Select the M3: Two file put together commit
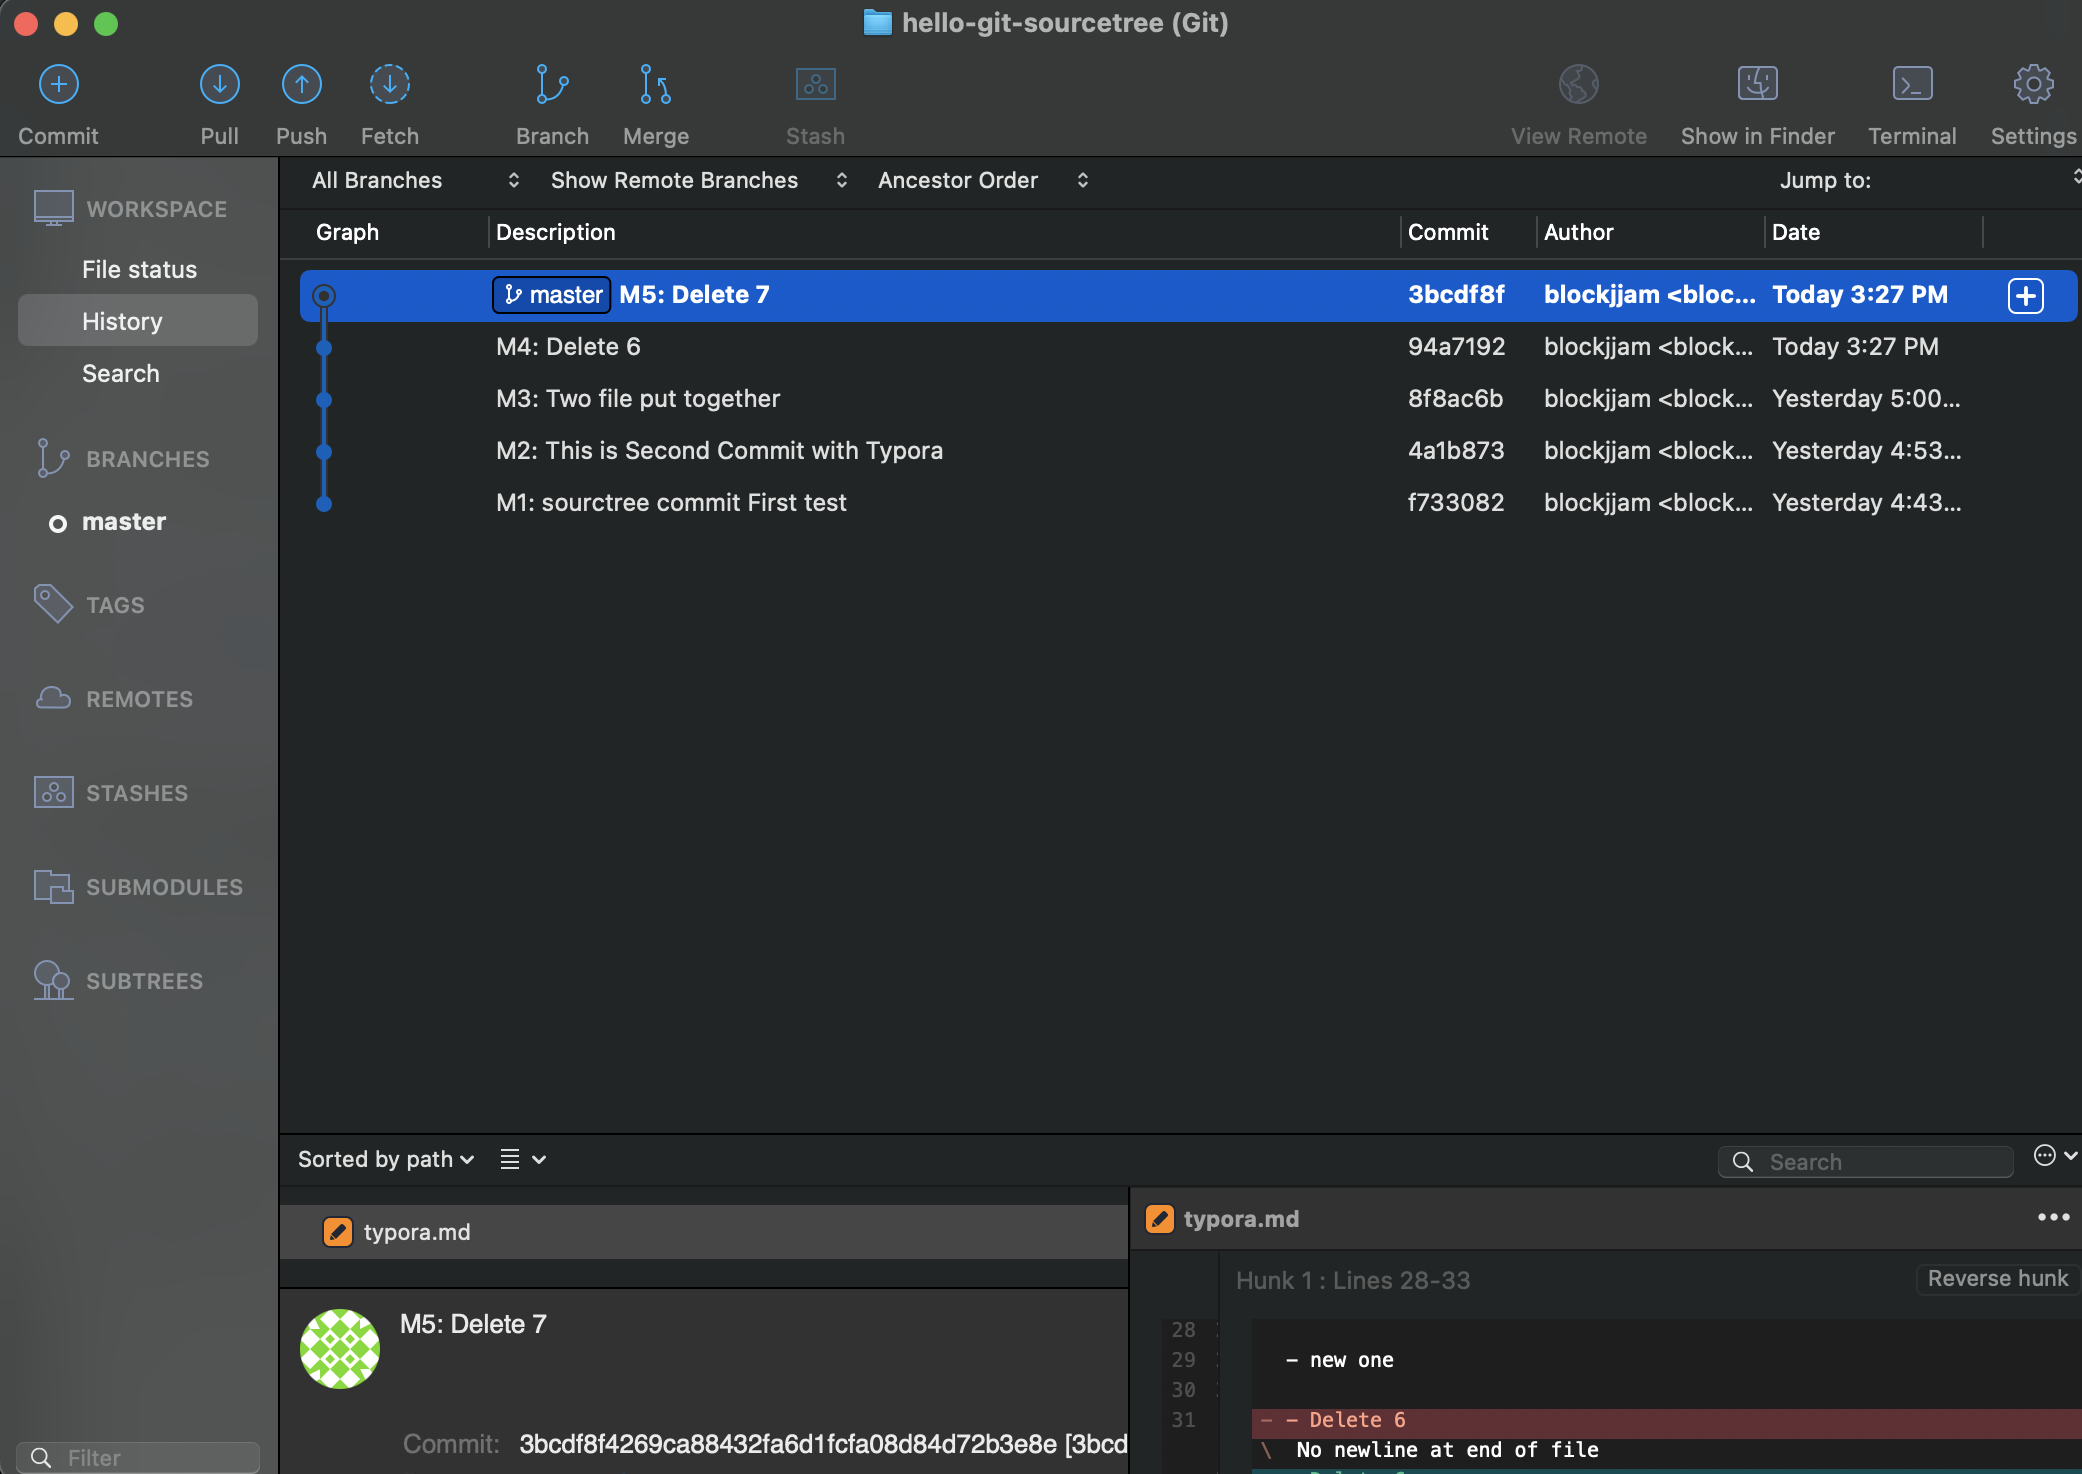Image resolution: width=2082 pixels, height=1474 pixels. [x=638, y=399]
